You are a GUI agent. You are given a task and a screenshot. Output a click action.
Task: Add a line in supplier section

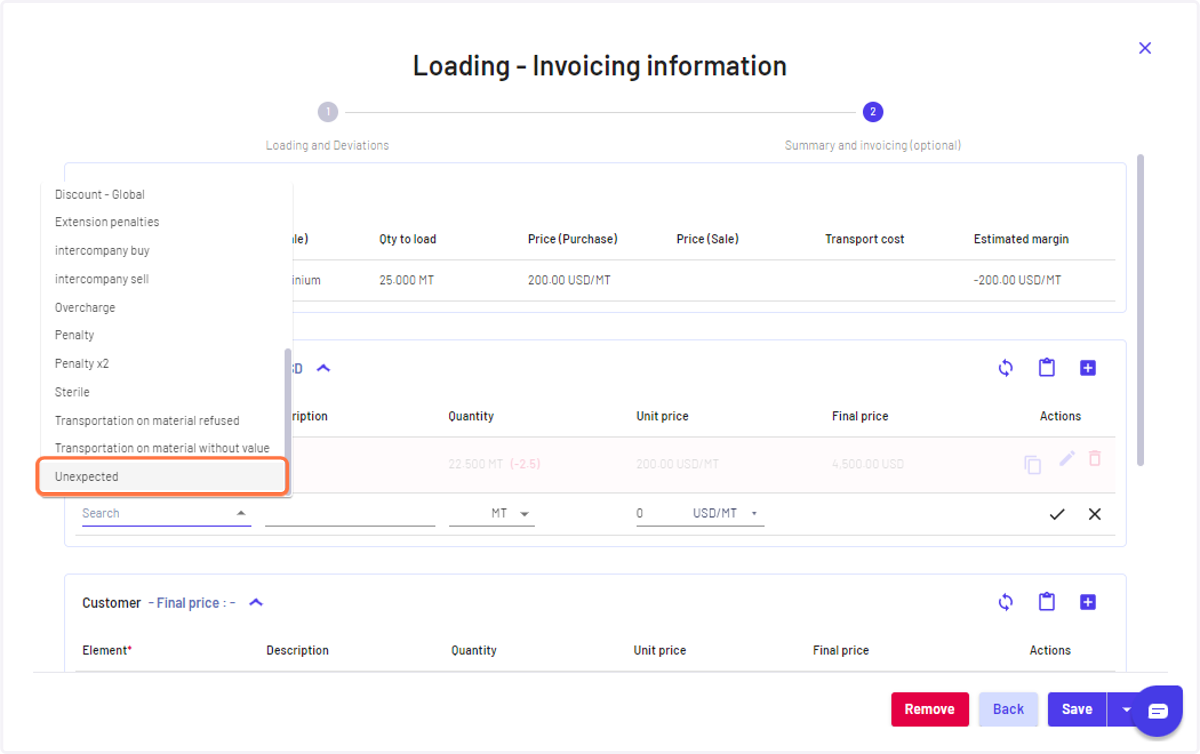click(x=1088, y=368)
